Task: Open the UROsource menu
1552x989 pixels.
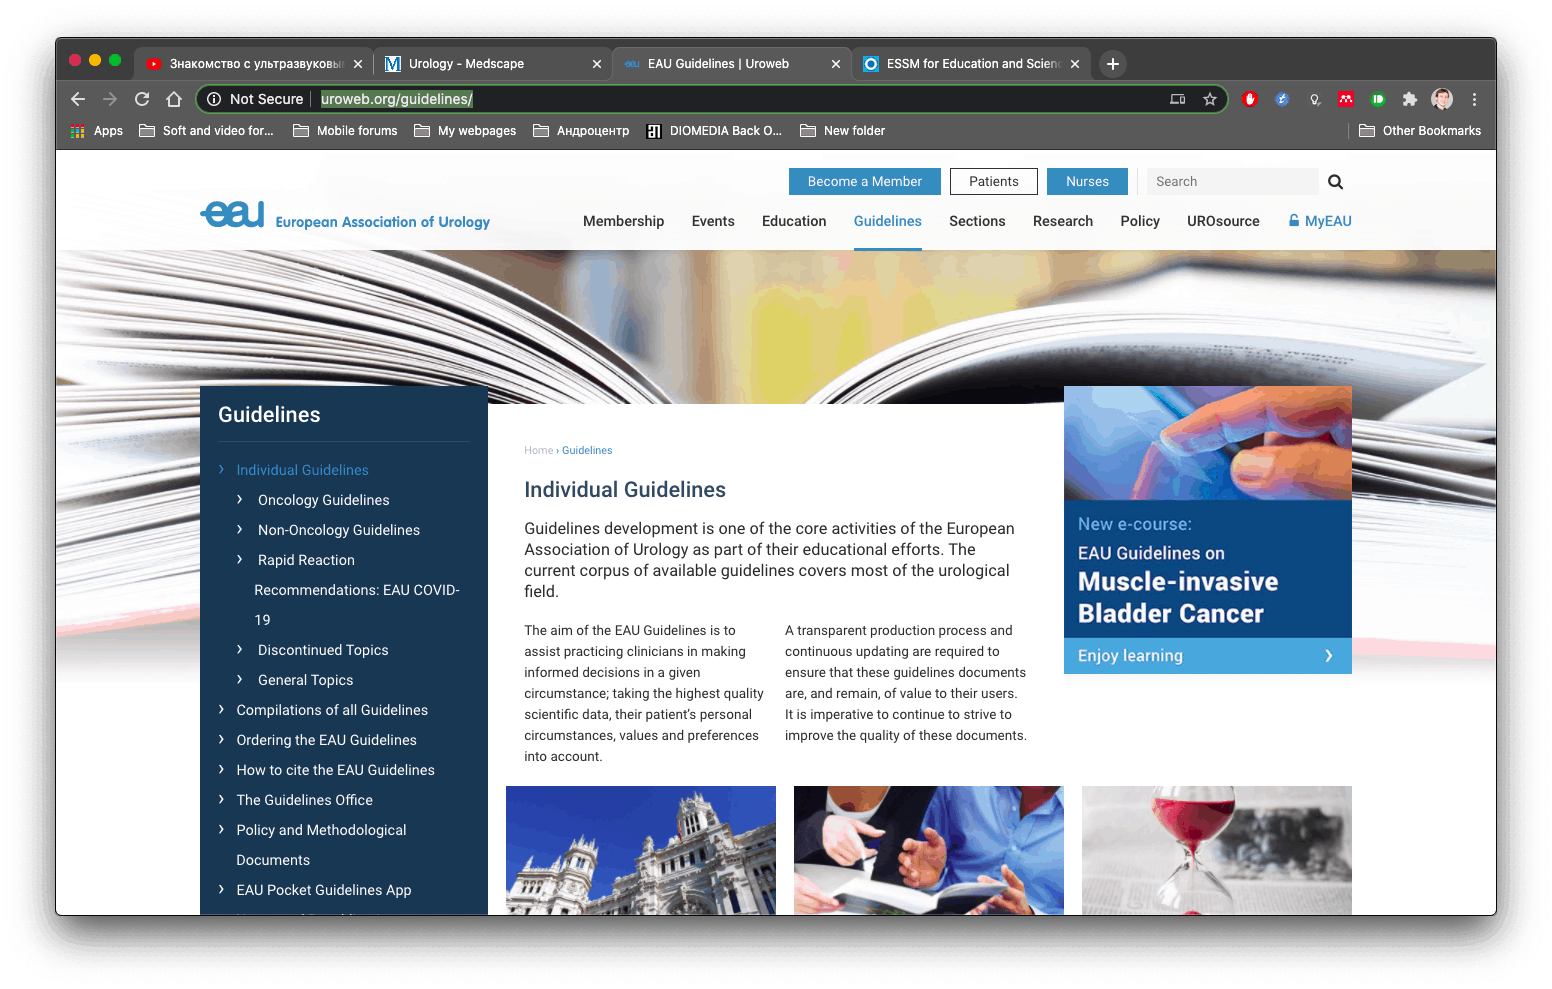Action: tap(1223, 221)
